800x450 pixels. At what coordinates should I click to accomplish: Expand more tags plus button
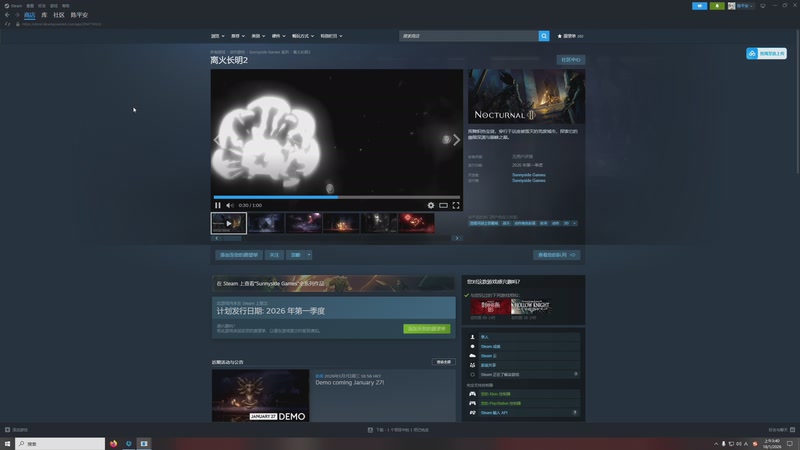click(574, 223)
